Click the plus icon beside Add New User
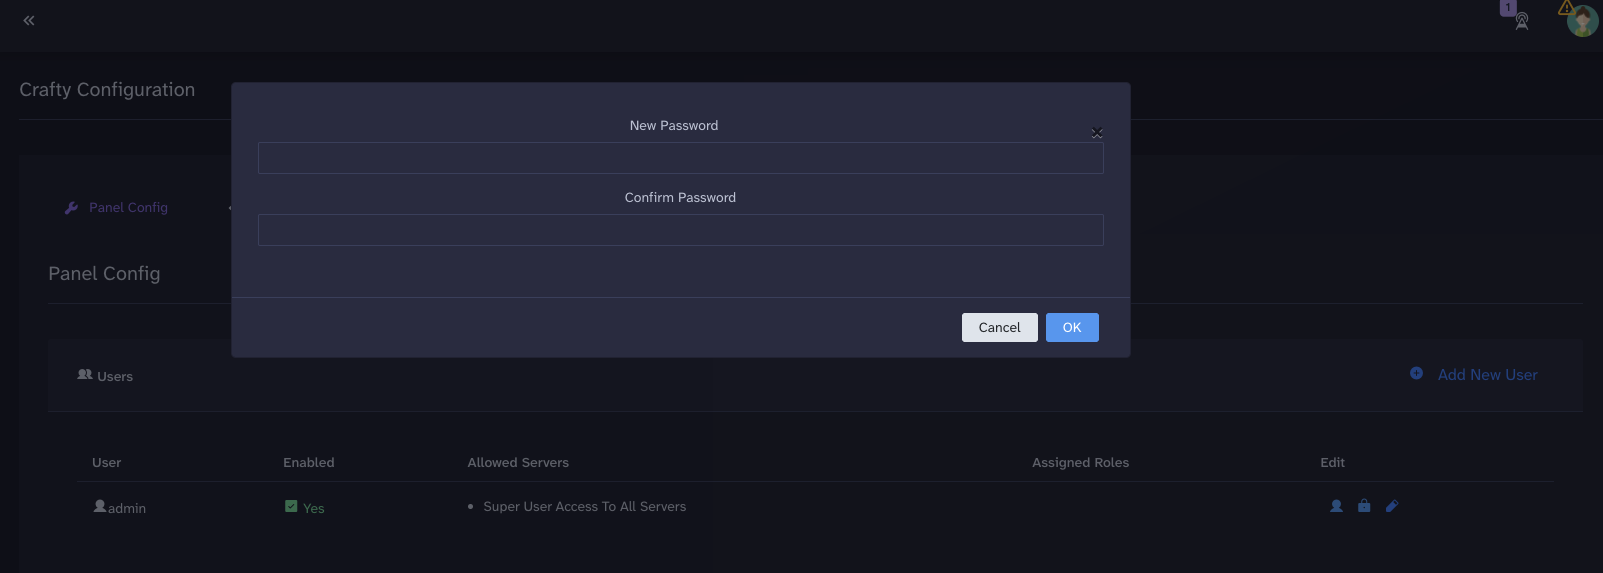 coord(1416,373)
